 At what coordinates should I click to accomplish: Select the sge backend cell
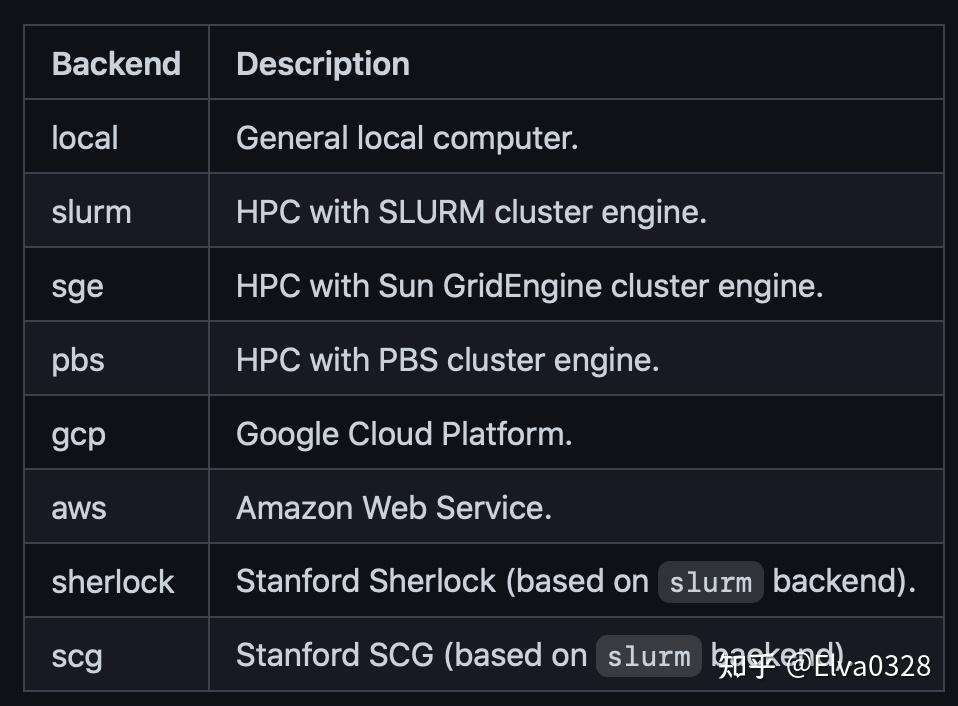point(78,286)
